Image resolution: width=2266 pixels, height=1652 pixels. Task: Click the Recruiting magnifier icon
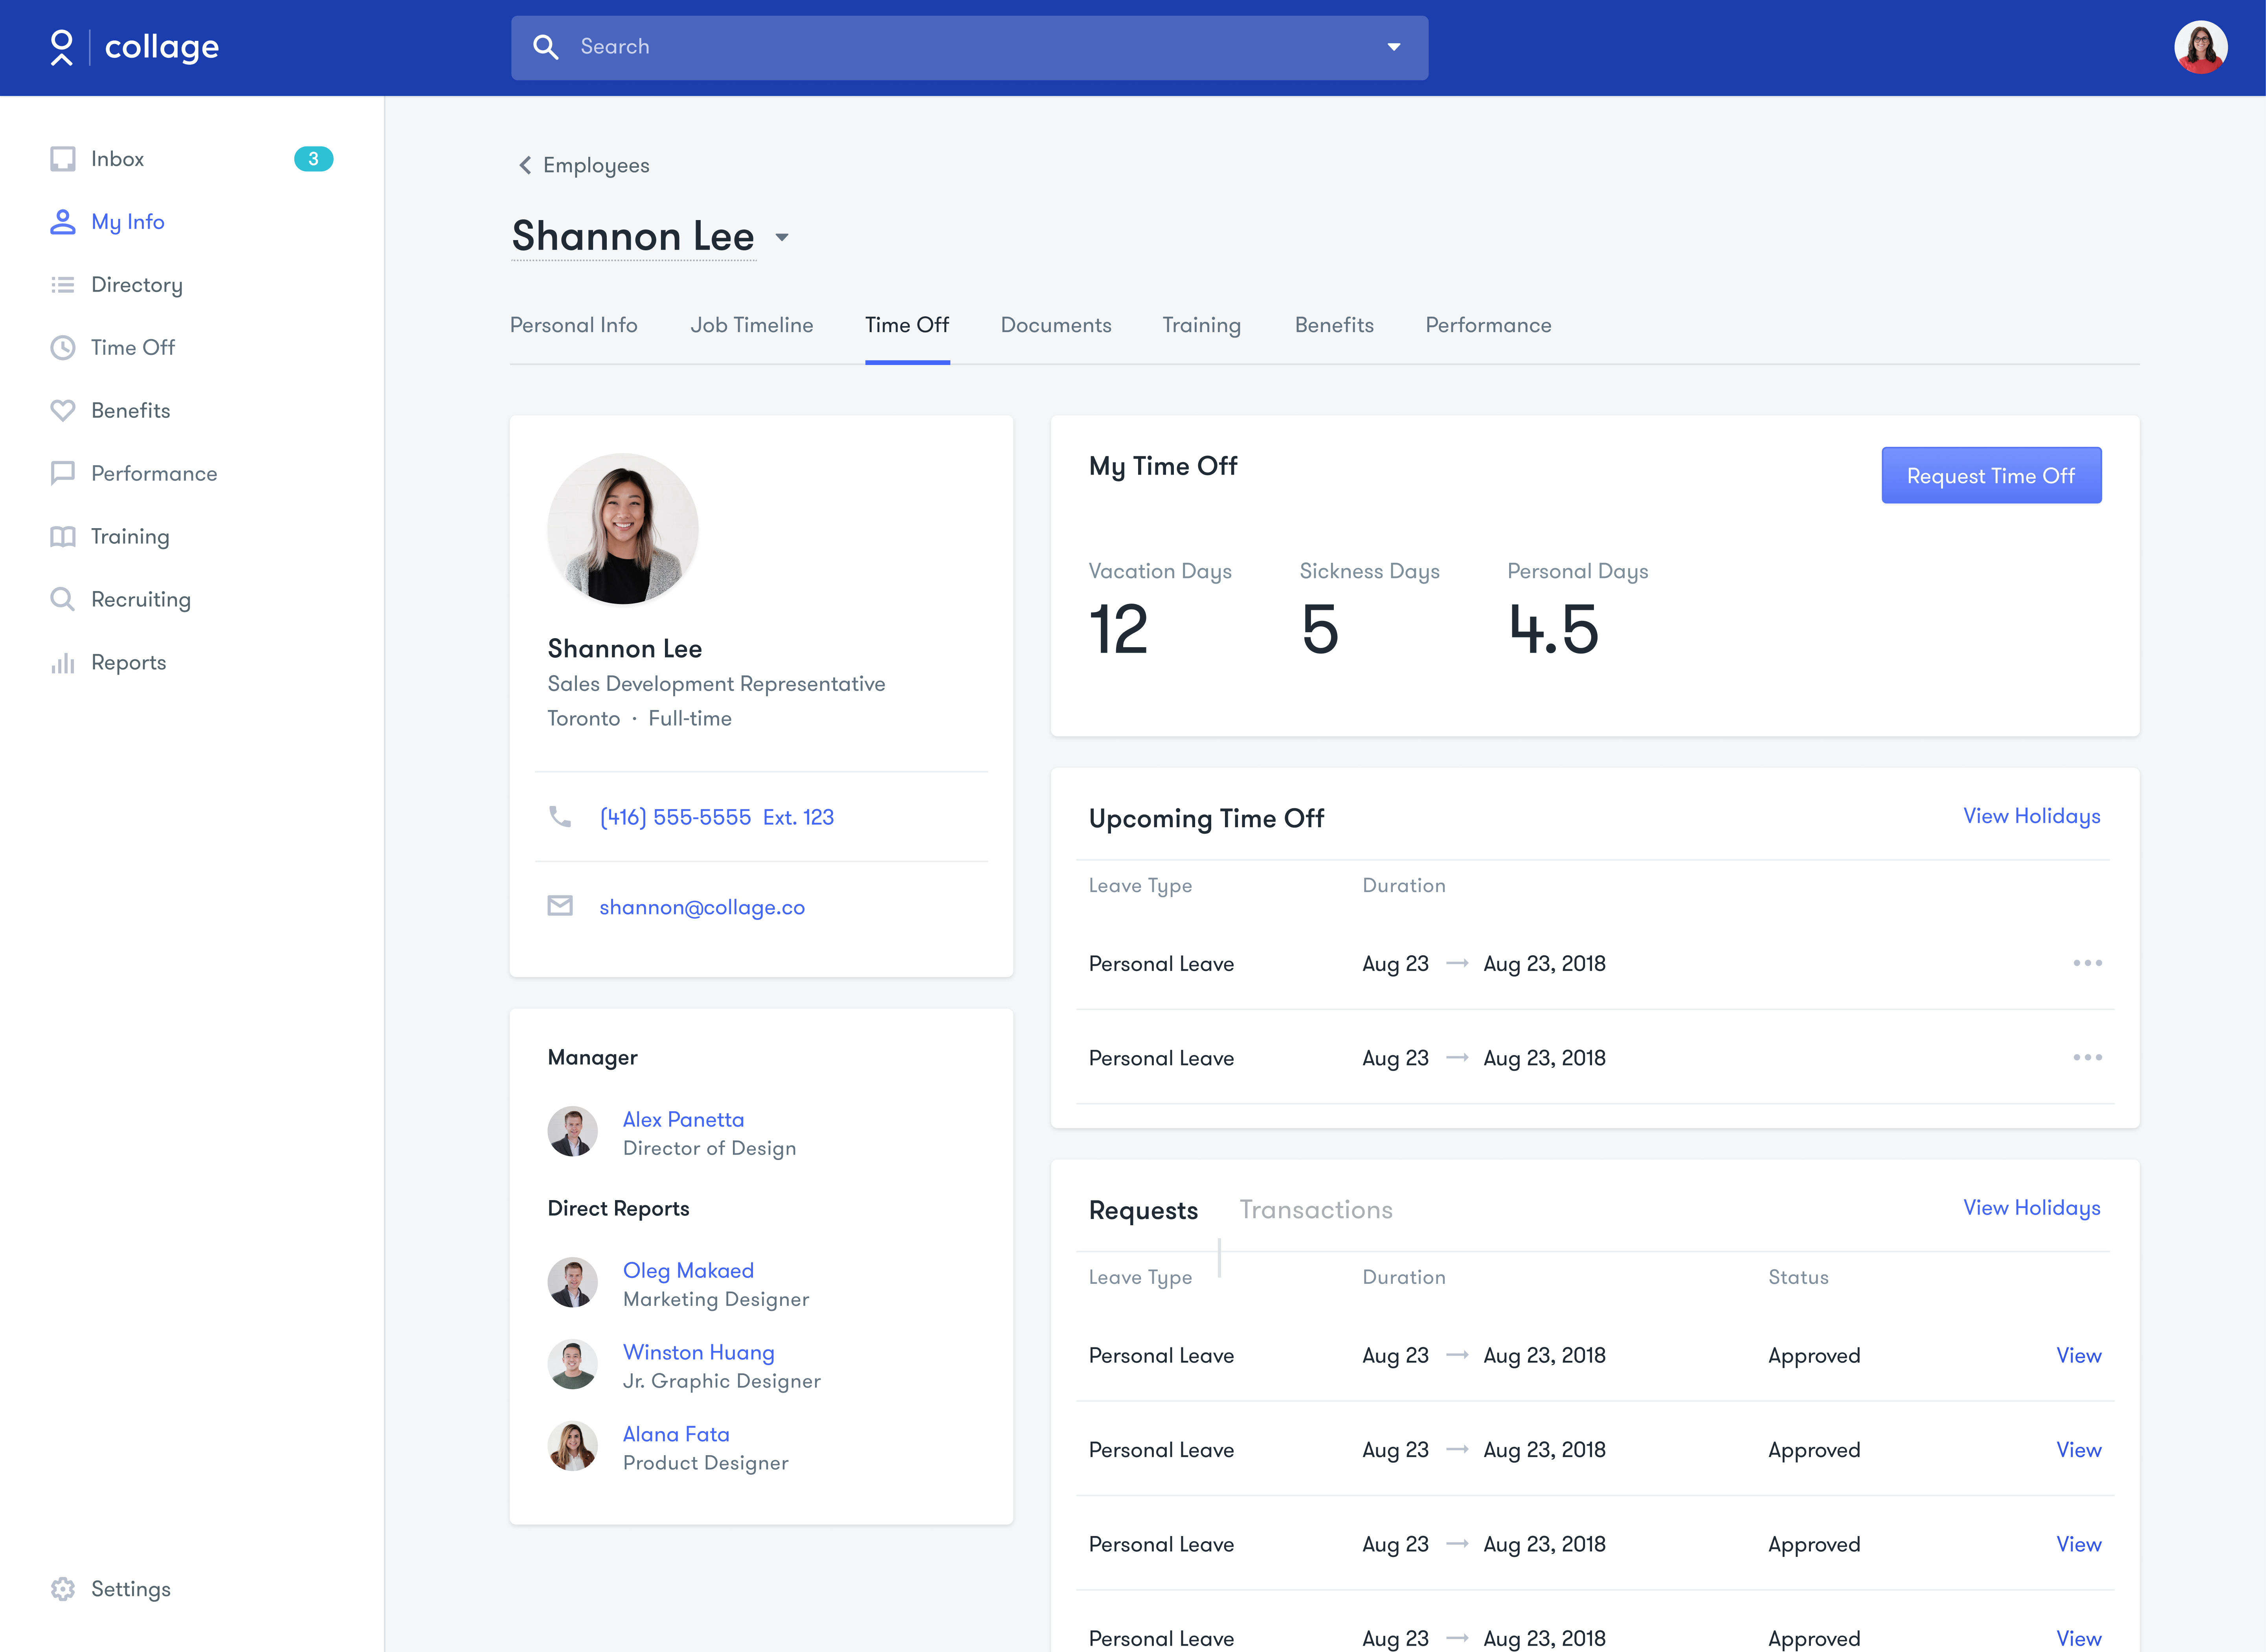63,599
